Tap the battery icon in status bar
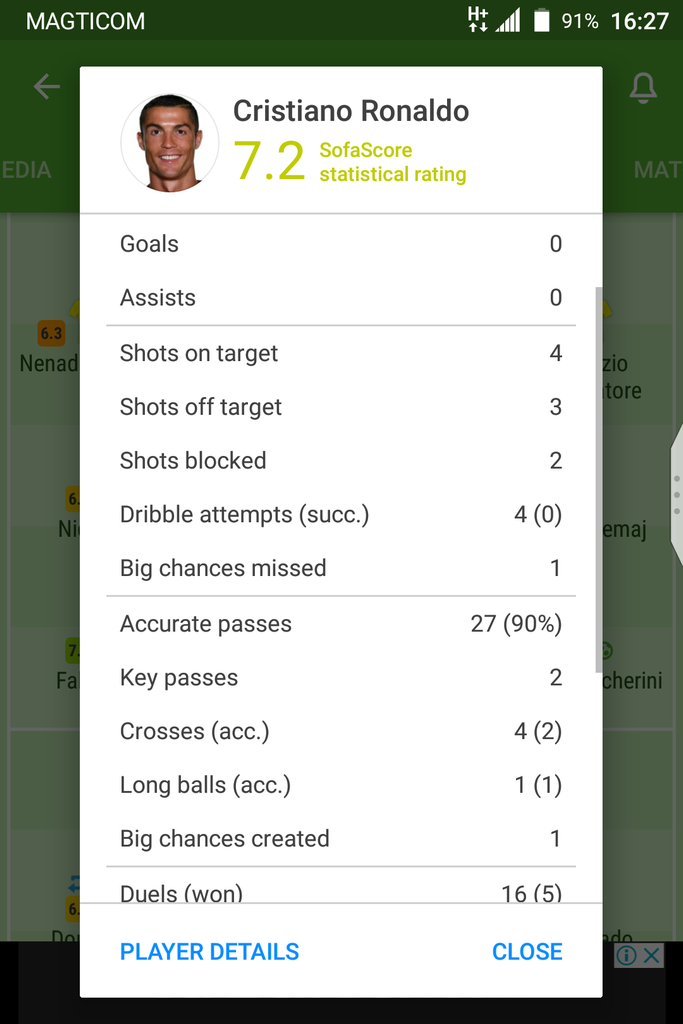This screenshot has height=1024, width=683. (x=541, y=20)
